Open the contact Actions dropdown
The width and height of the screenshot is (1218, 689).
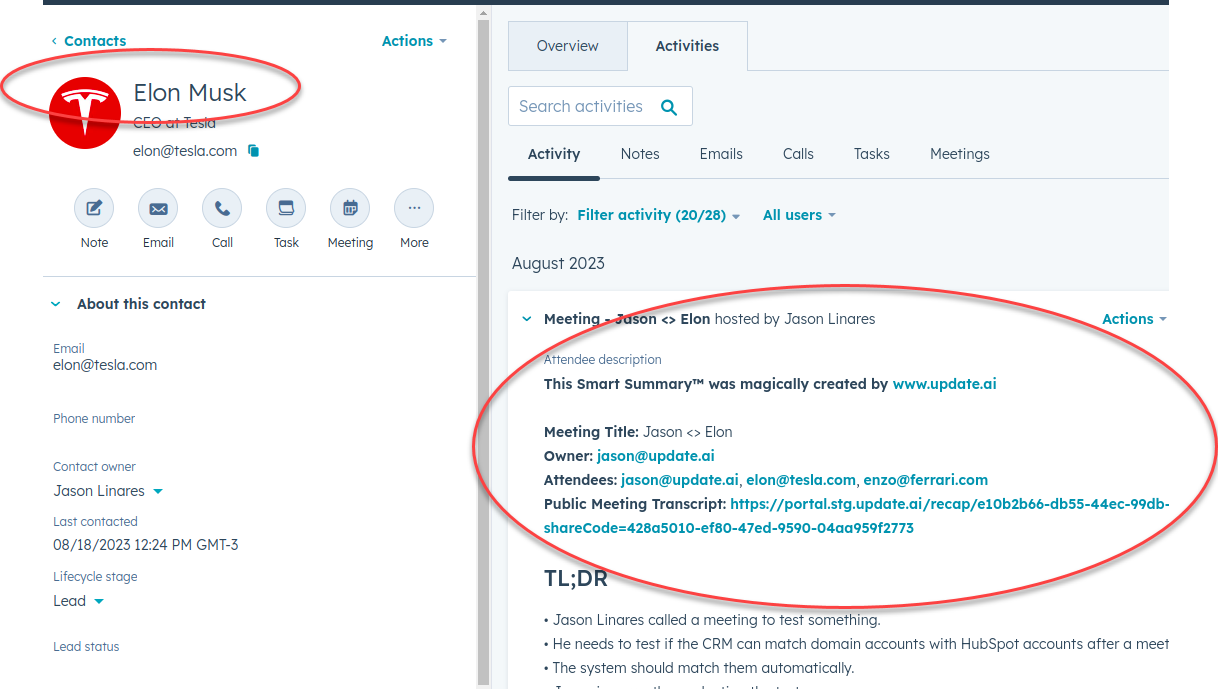(x=414, y=41)
